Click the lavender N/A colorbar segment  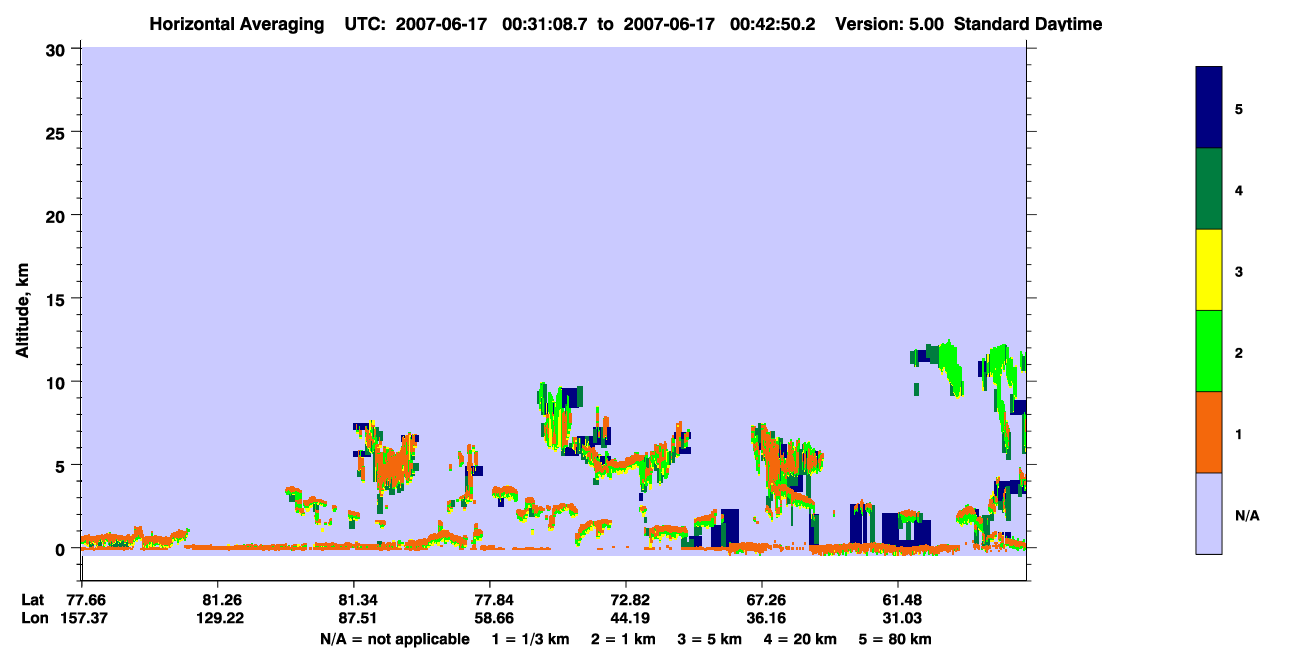pyautogui.click(x=1208, y=513)
